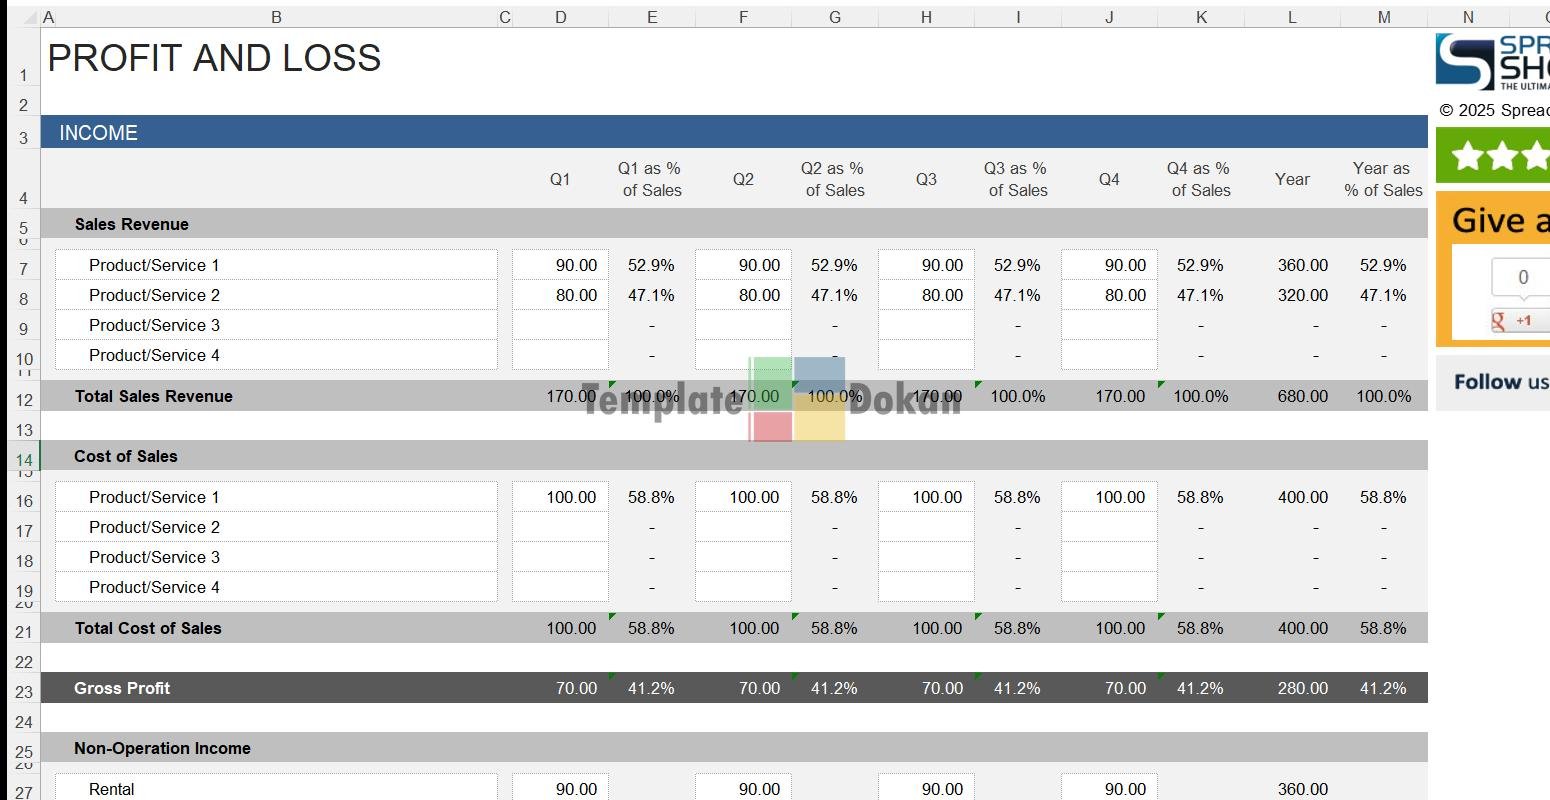Click the TemplateDokan watermark logo squares
Screen dimensions: 1550x800
click(797, 399)
